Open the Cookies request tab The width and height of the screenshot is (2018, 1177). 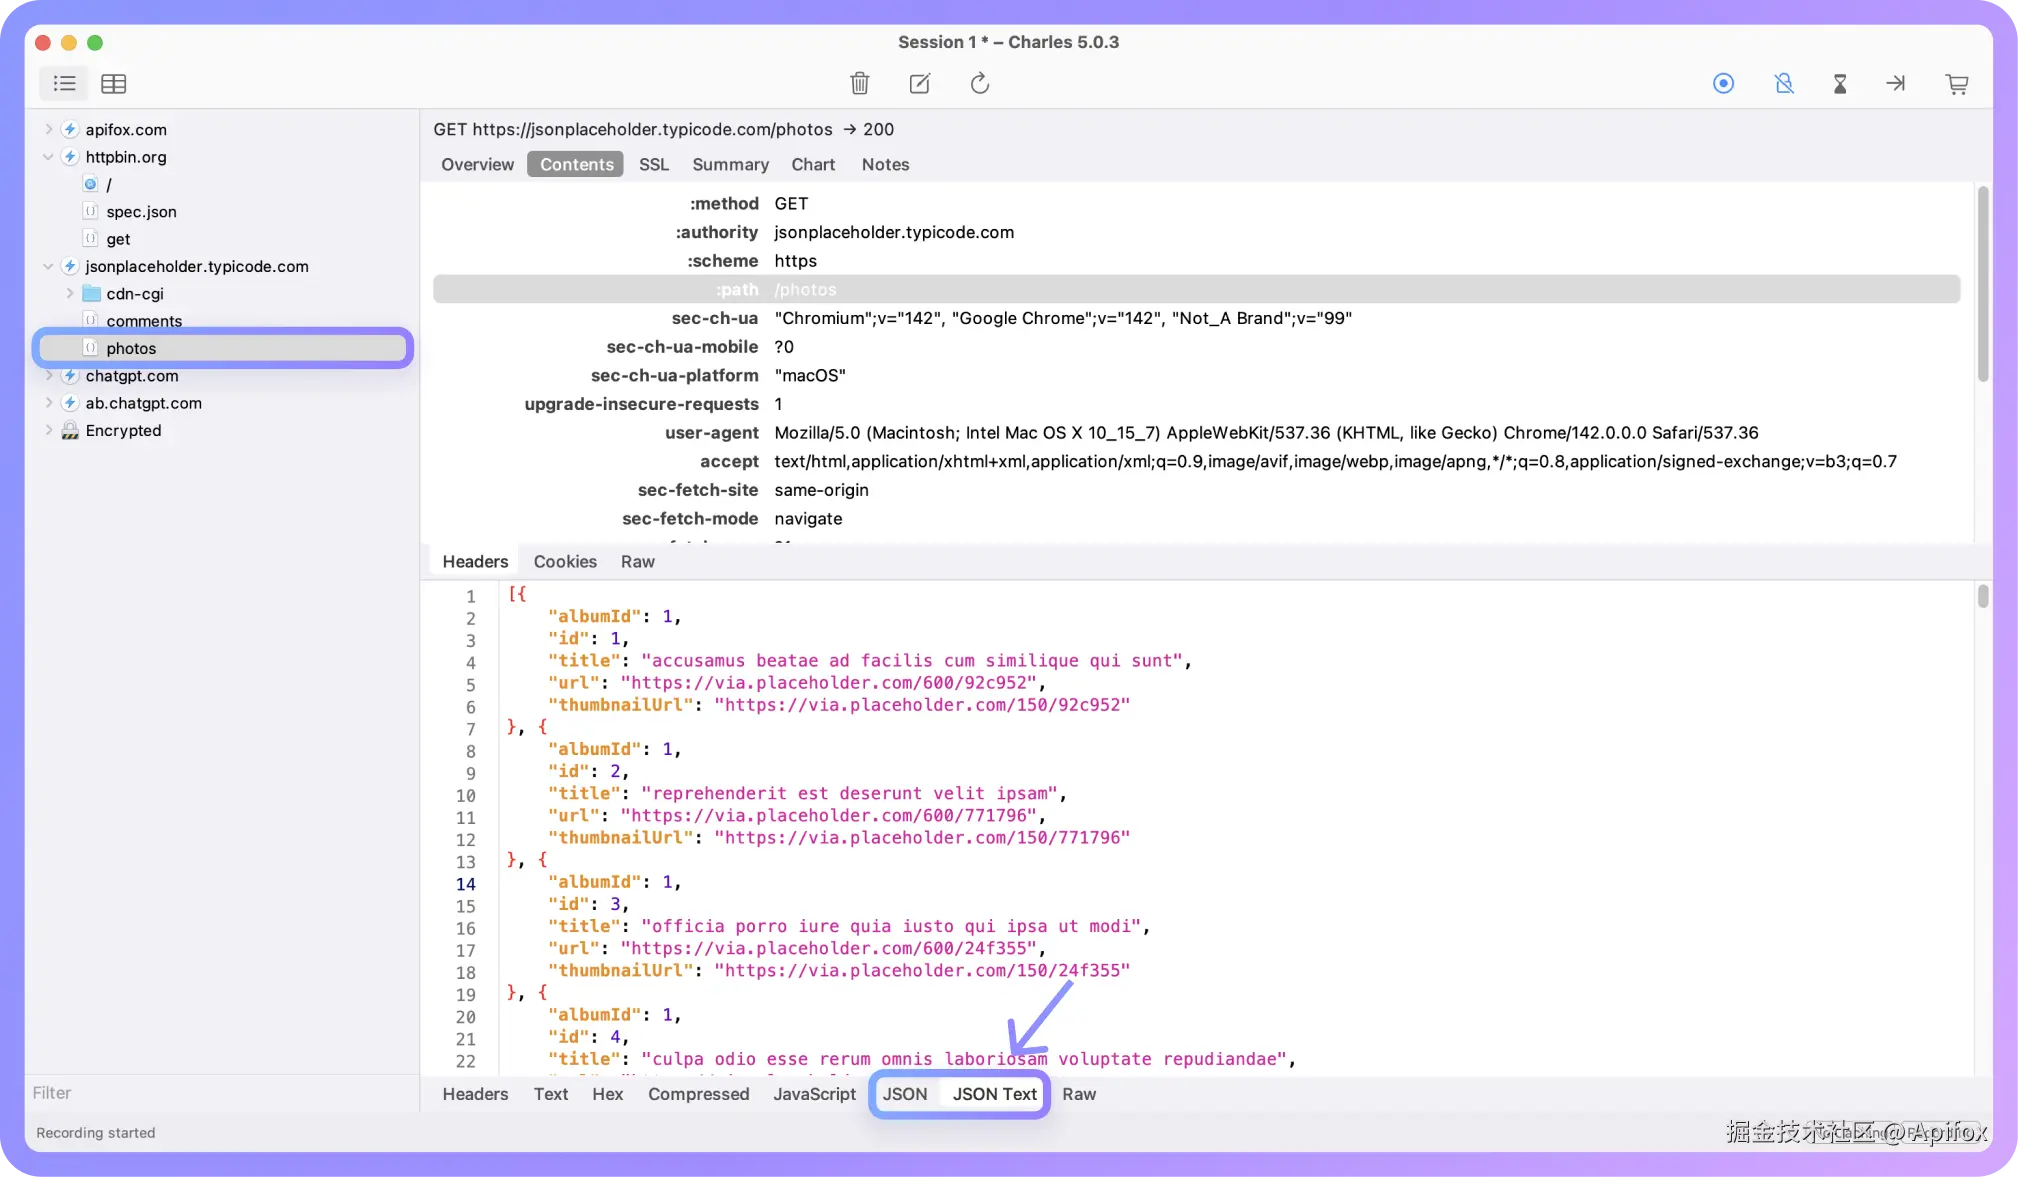565,562
